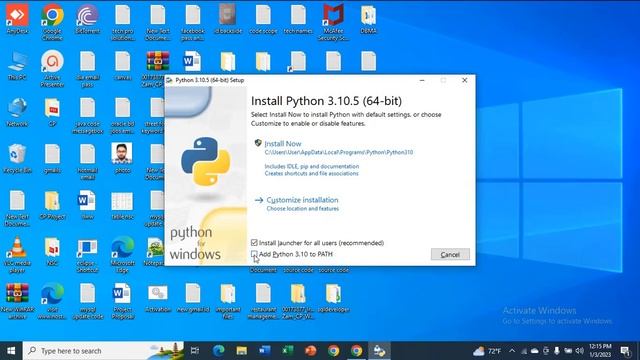Image resolution: width=640 pixels, height=360 pixels.
Task: Select the This PC desktop icon
Action: coord(17,65)
